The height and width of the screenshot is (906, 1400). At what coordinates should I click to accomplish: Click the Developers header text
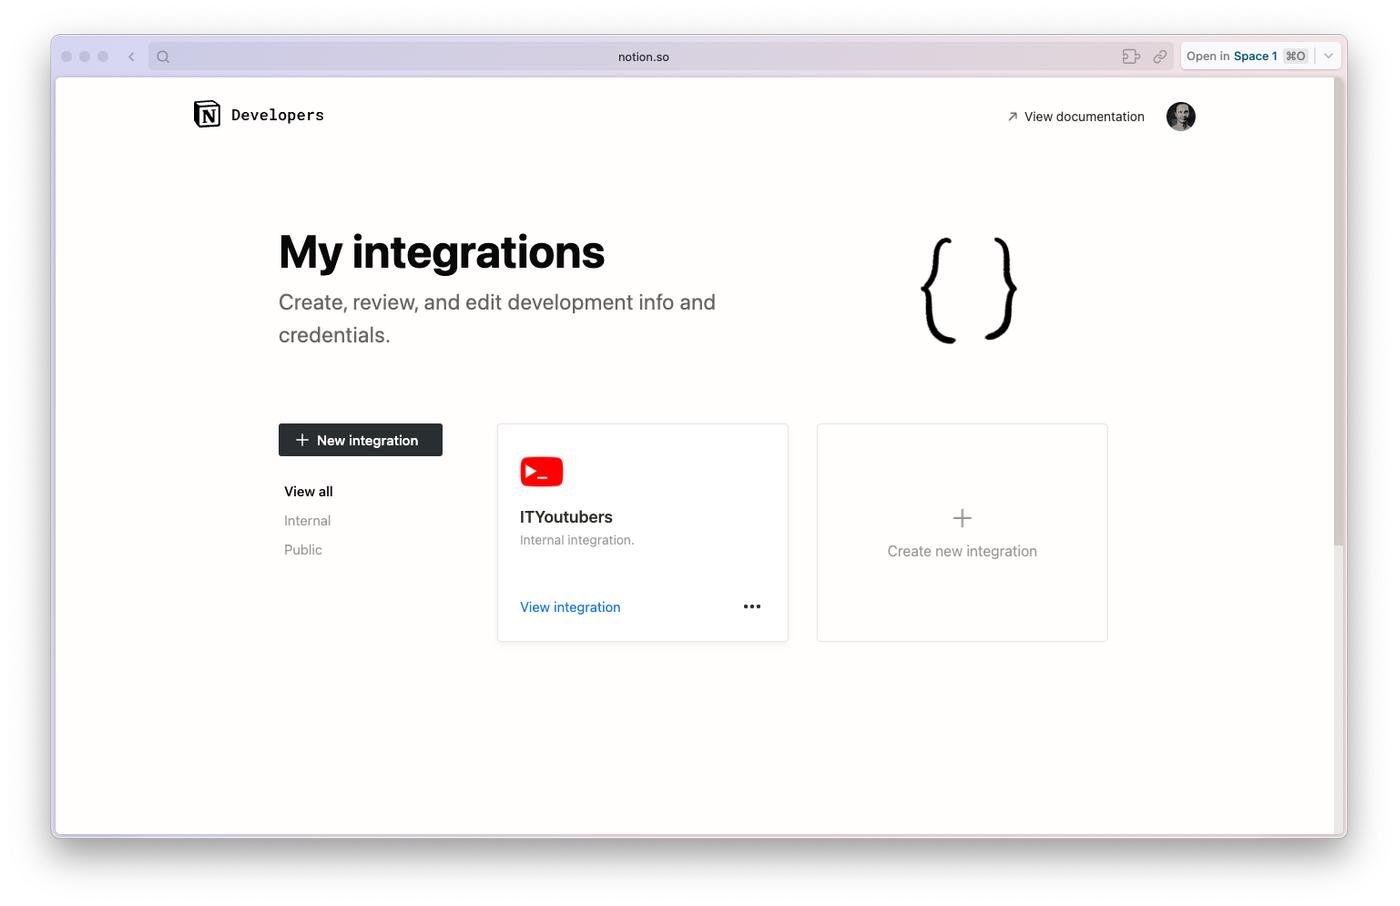(x=278, y=115)
